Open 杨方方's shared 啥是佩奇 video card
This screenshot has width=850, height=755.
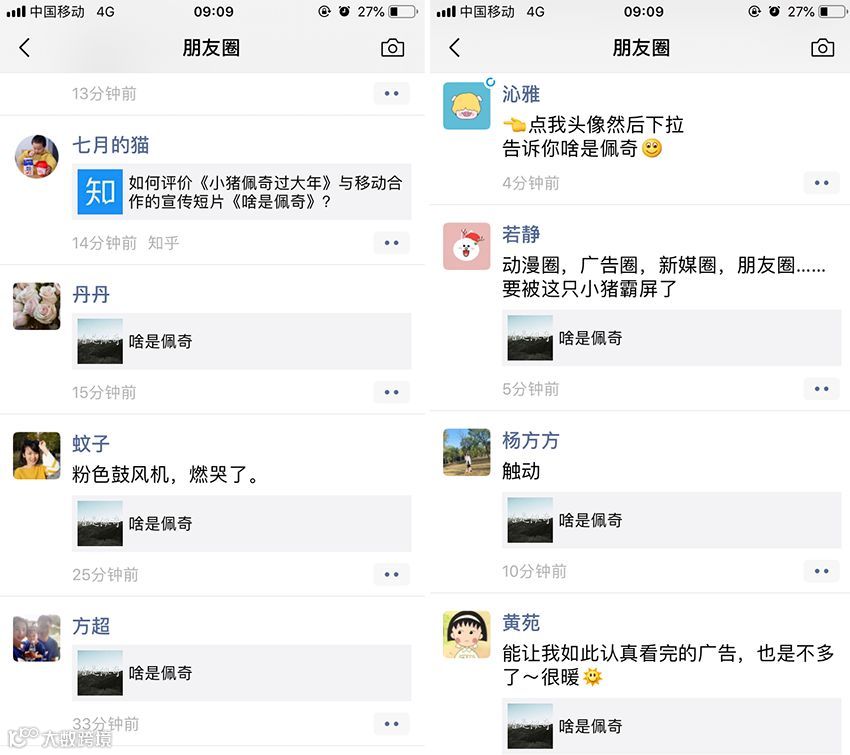coord(671,520)
